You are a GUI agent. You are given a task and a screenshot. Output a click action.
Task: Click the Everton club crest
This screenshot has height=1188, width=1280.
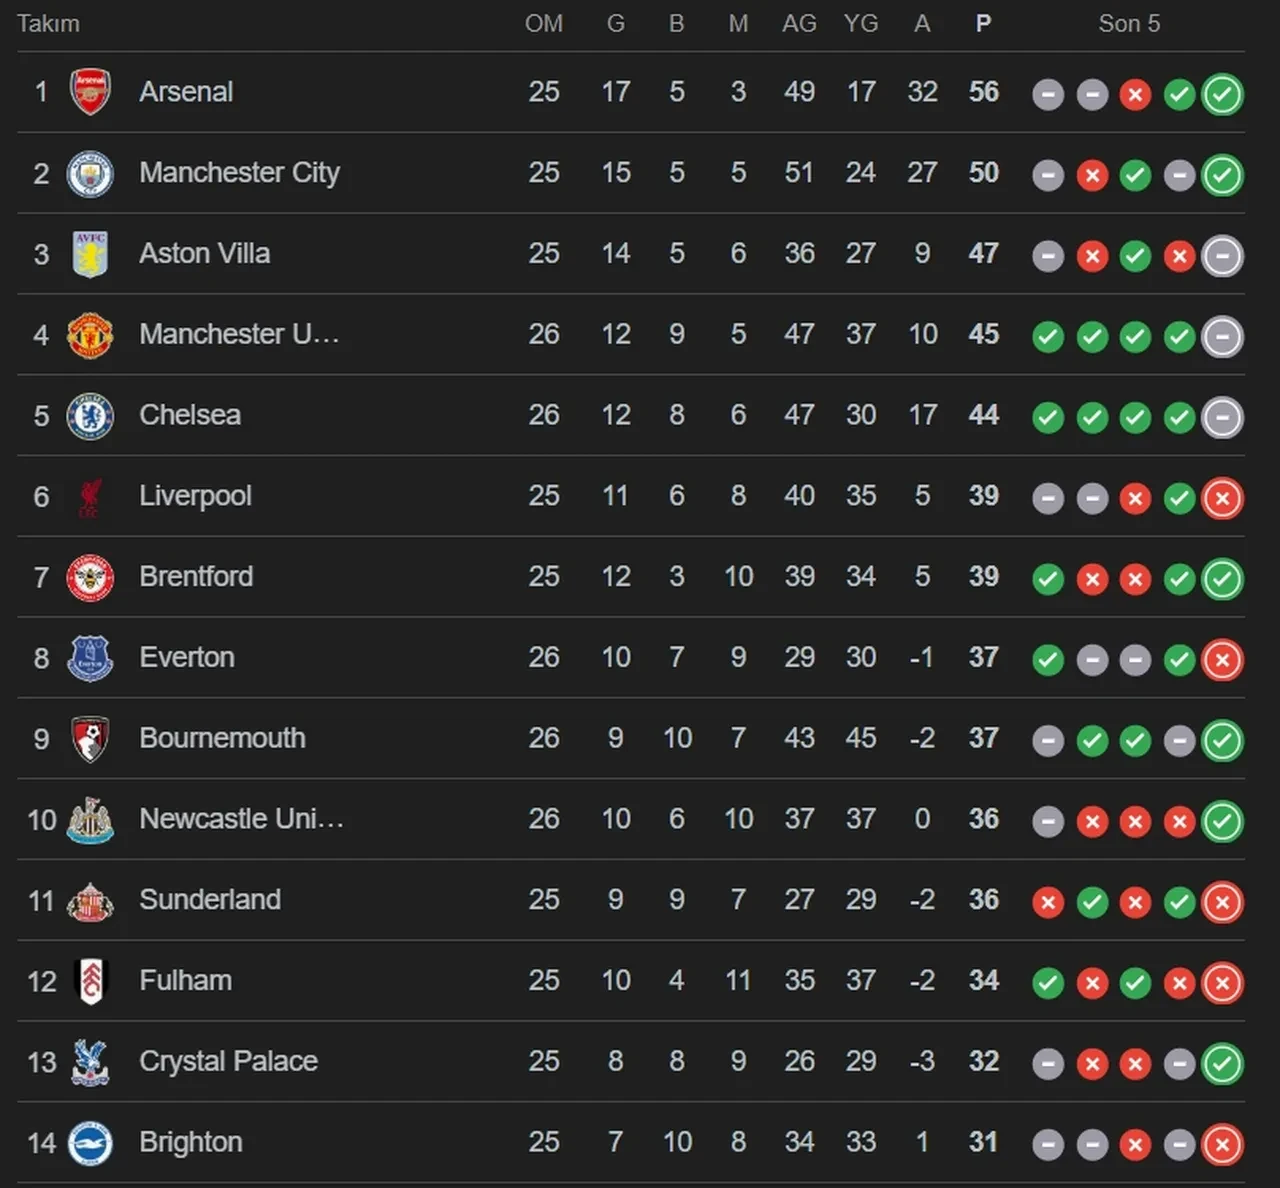point(90,658)
